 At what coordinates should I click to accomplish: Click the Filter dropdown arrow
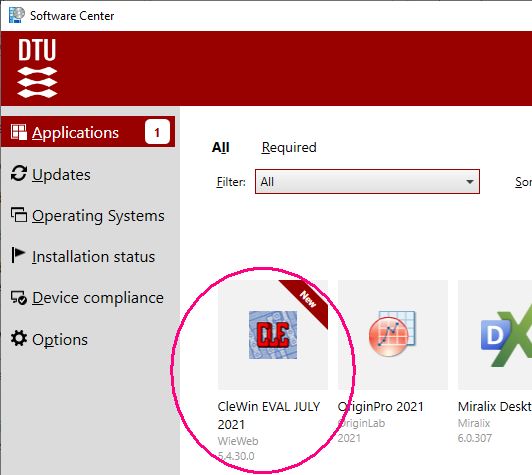470,182
